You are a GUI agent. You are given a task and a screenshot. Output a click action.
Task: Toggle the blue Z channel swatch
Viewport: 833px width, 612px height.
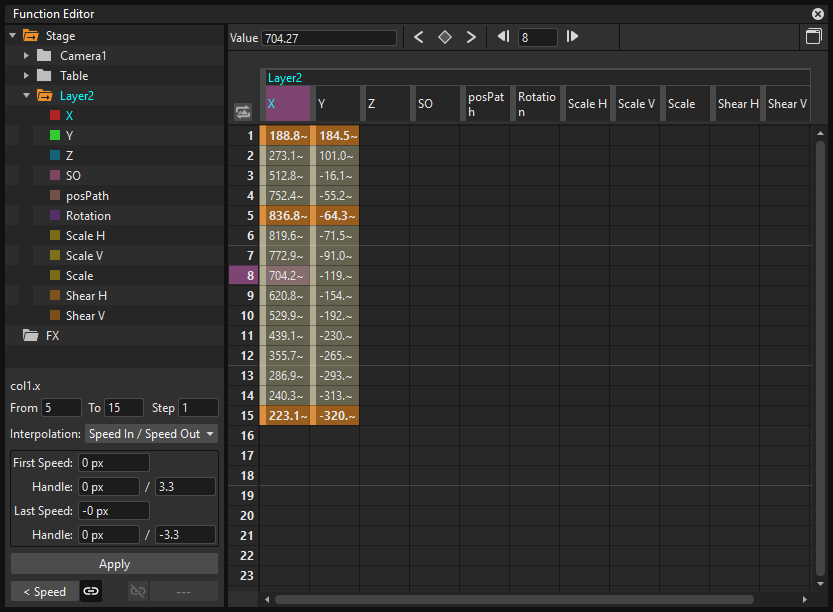pyautogui.click(x=55, y=155)
